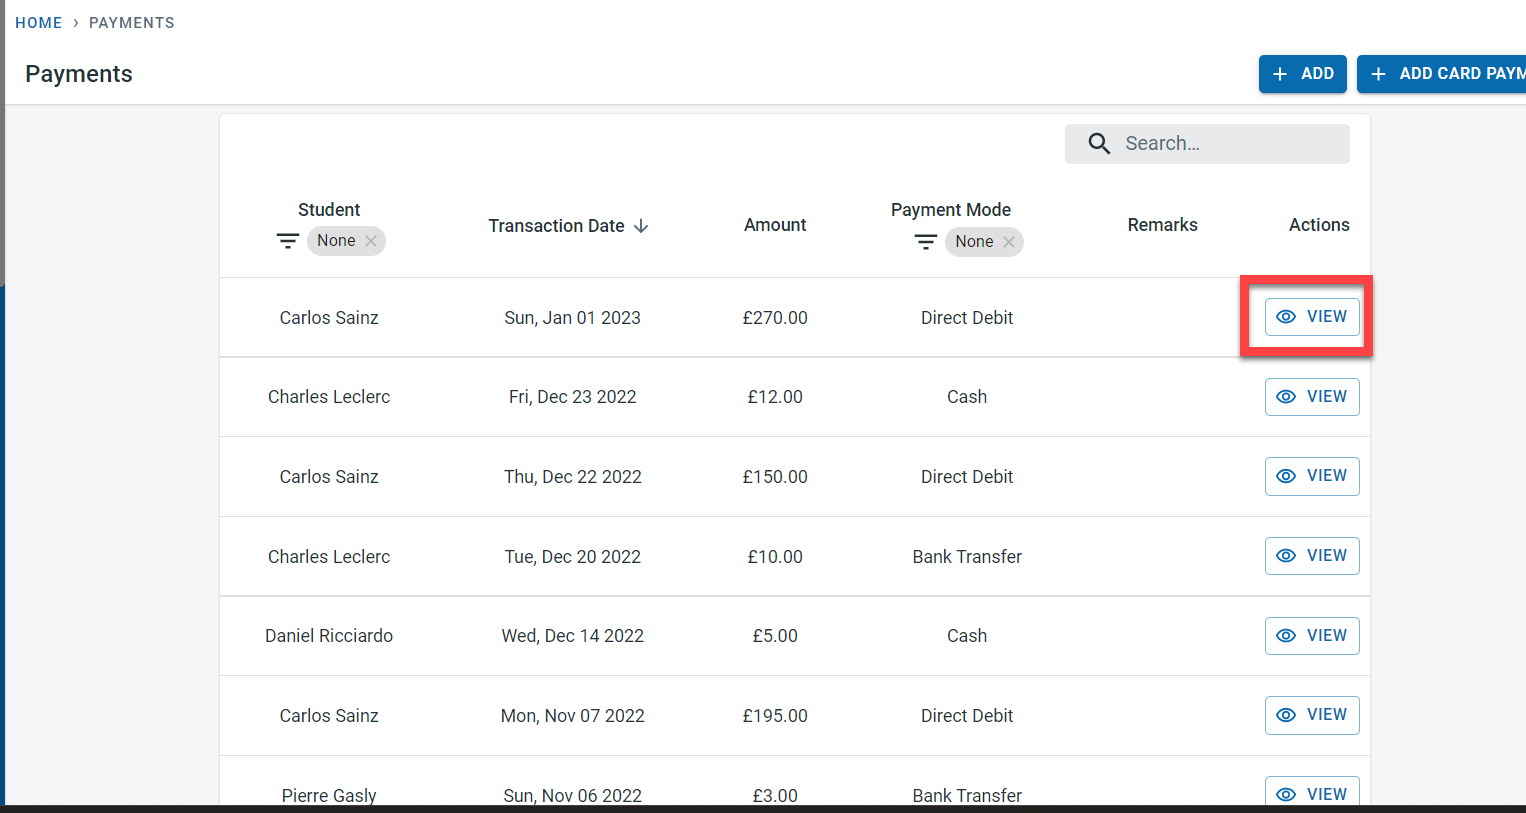Go to HOME breadcrumb link
This screenshot has width=1526, height=813.
[38, 23]
